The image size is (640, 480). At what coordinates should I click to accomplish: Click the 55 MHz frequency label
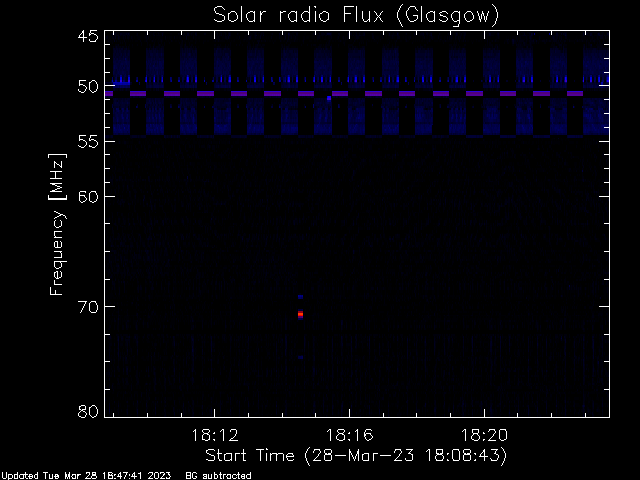pyautogui.click(x=88, y=141)
